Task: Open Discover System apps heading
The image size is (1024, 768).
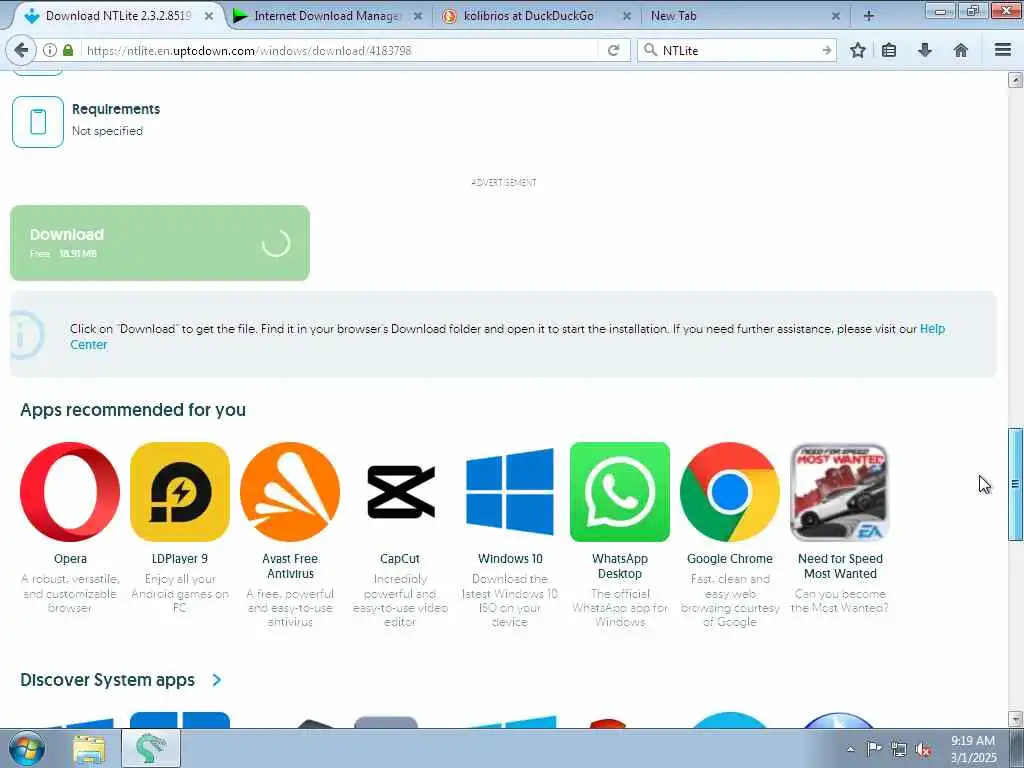Action: (107, 680)
